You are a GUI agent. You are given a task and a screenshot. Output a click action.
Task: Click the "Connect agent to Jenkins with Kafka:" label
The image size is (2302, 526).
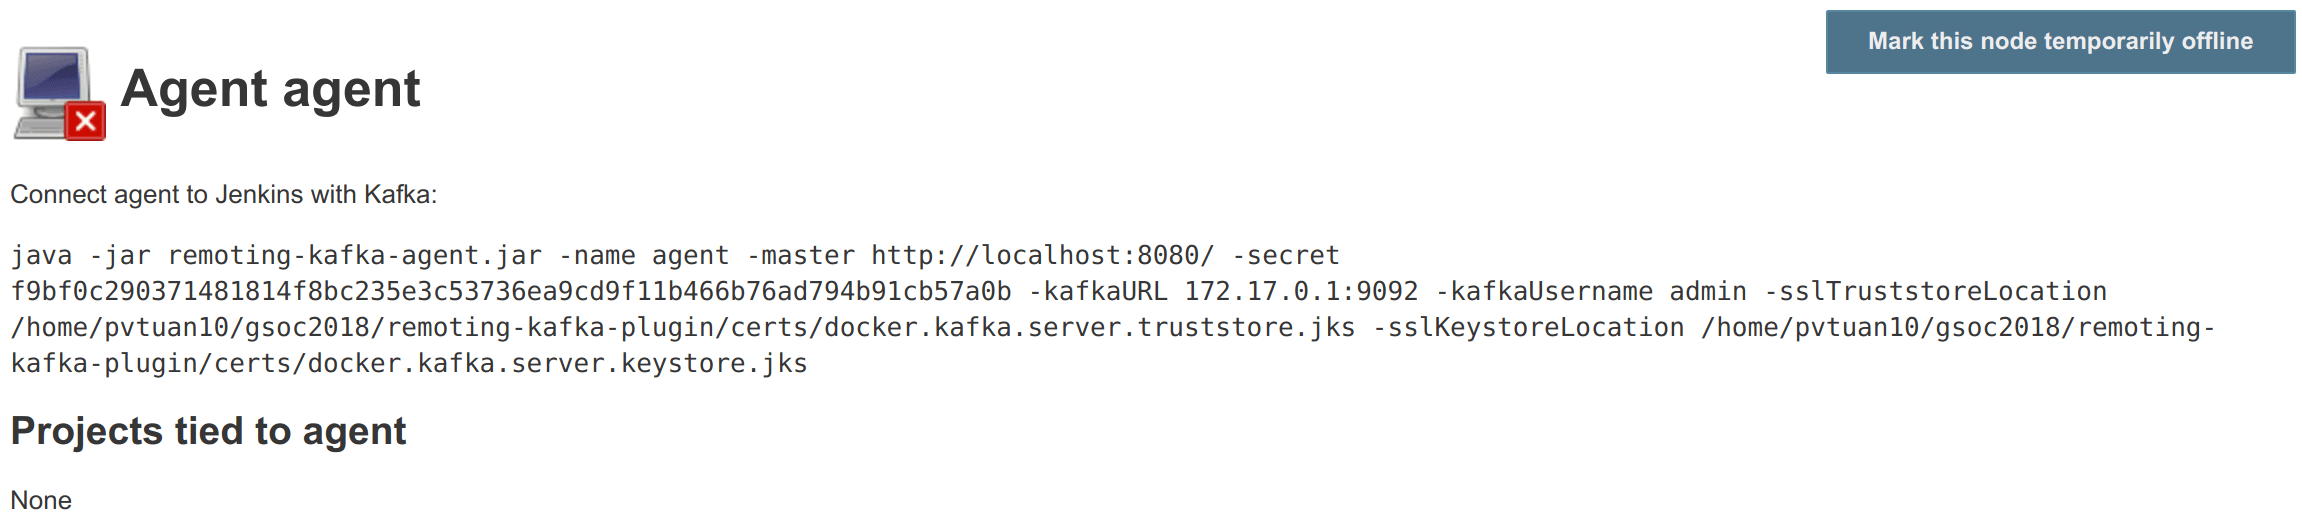(x=223, y=194)
